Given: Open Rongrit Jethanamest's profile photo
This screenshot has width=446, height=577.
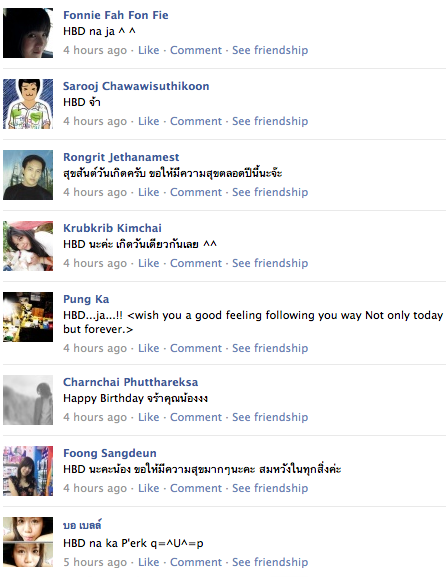Looking at the screenshot, I should (x=28, y=175).
